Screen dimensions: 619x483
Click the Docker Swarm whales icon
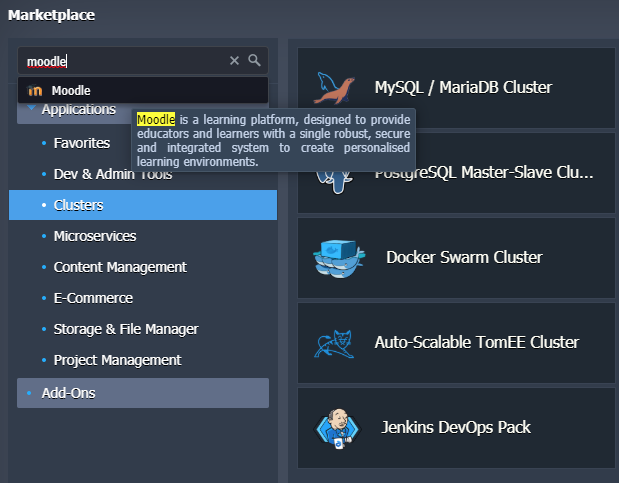click(x=339, y=258)
